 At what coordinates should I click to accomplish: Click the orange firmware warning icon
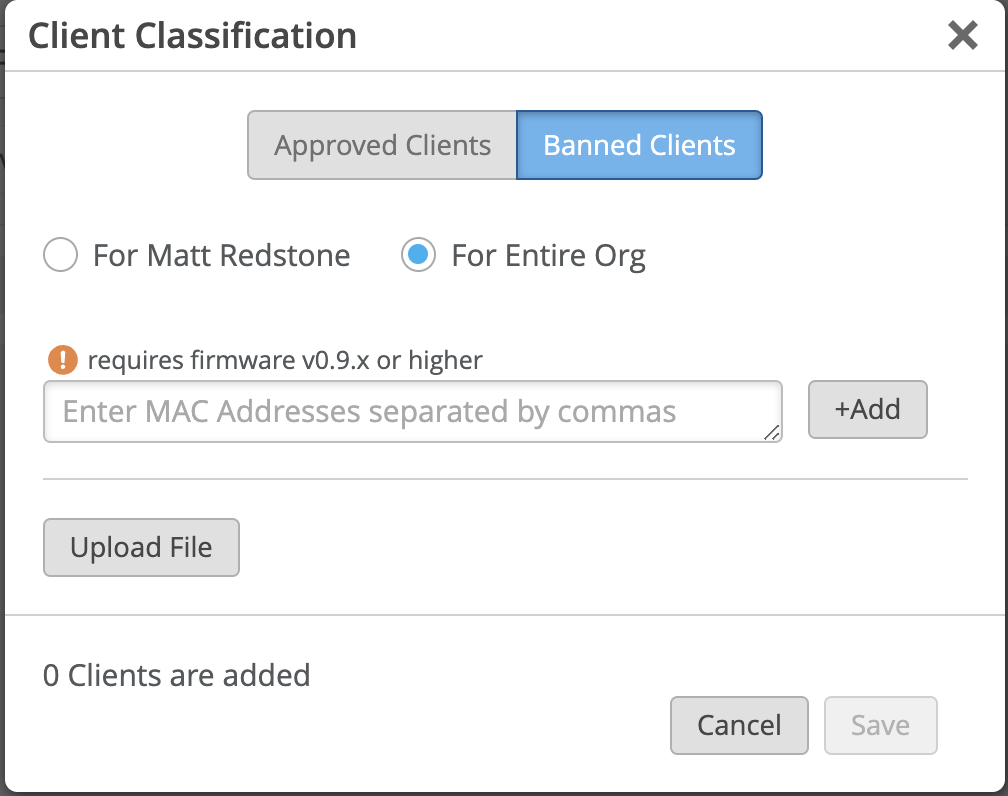click(x=63, y=359)
